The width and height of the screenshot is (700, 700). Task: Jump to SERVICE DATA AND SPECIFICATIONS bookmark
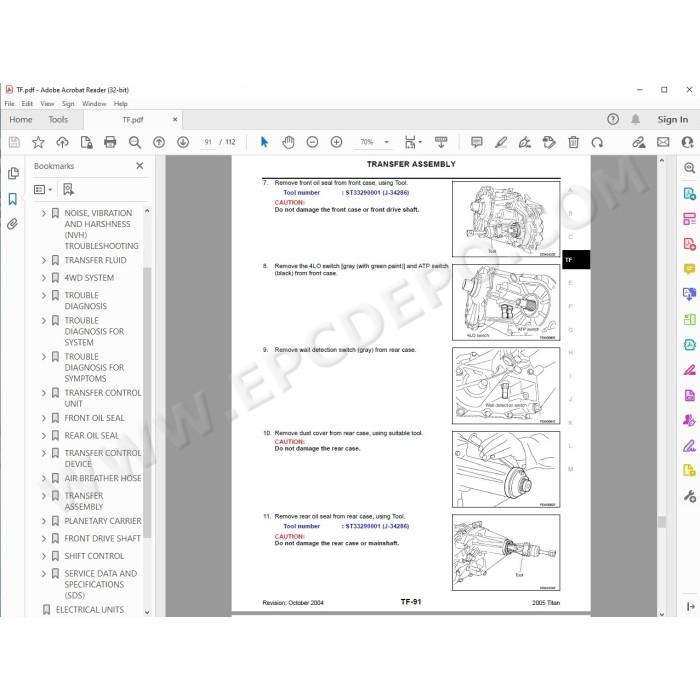(100, 584)
